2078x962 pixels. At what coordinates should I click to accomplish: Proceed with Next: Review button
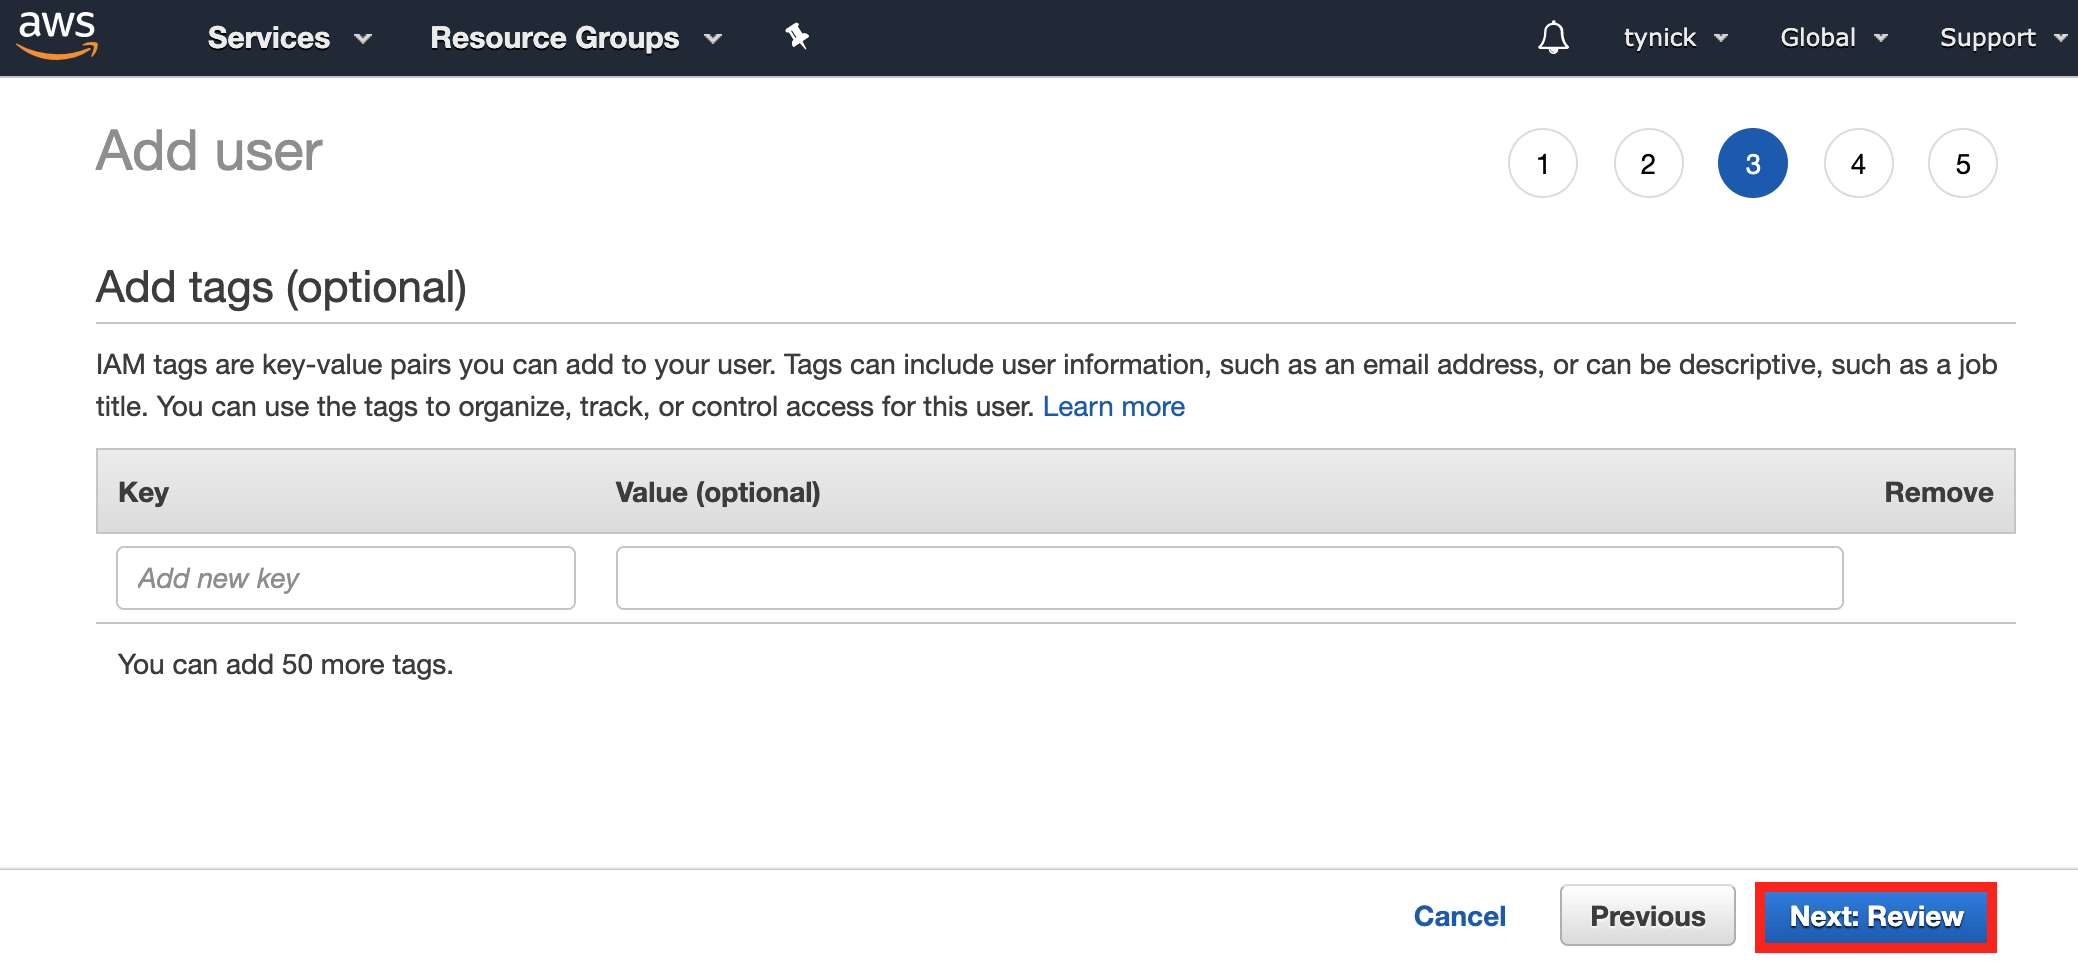(1876, 917)
